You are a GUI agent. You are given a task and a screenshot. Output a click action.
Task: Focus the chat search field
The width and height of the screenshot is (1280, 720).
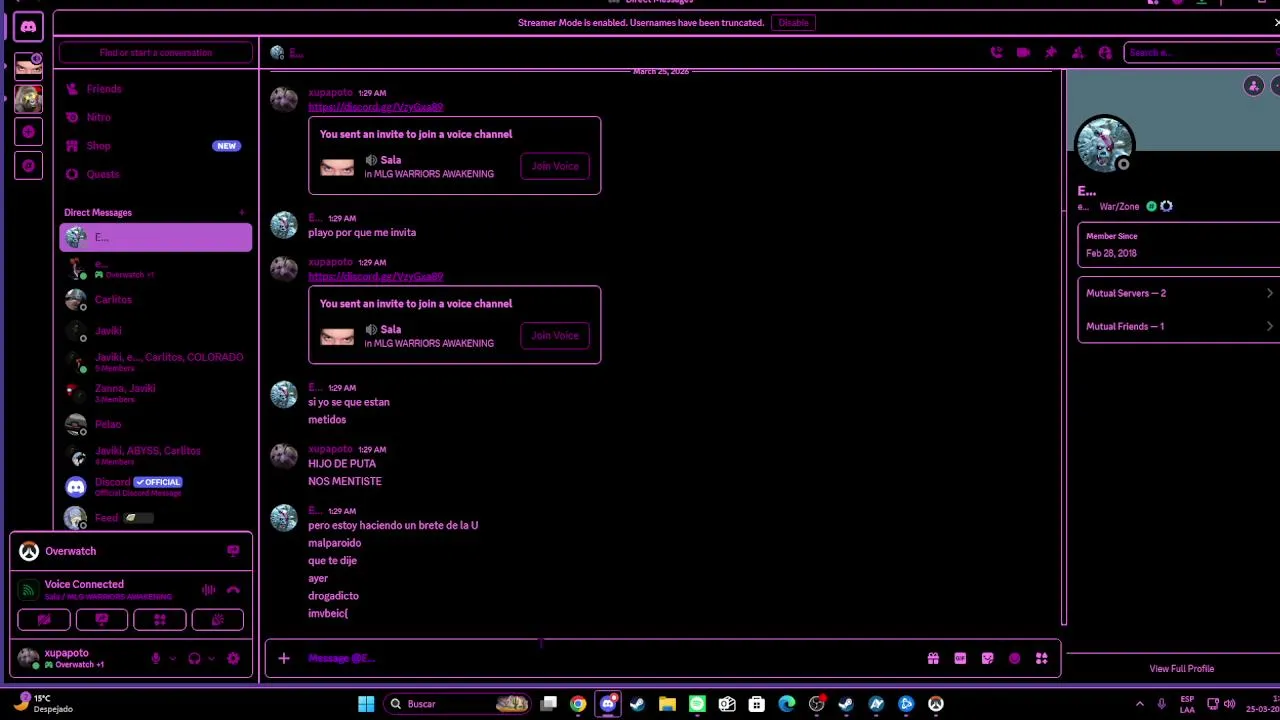click(x=1201, y=53)
